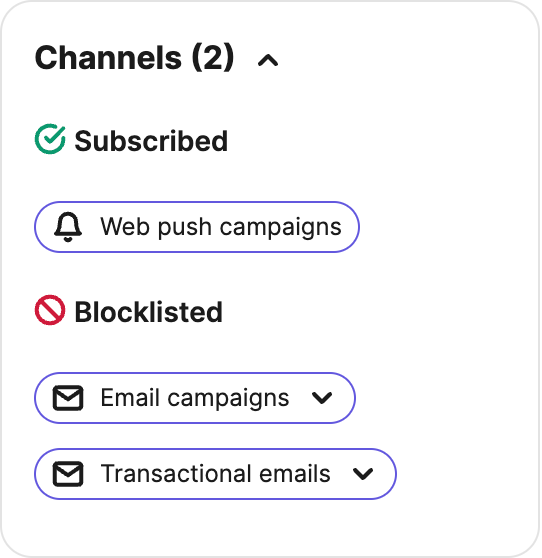
Task: Click the Channels (2) heading
Action: [x=135, y=58]
